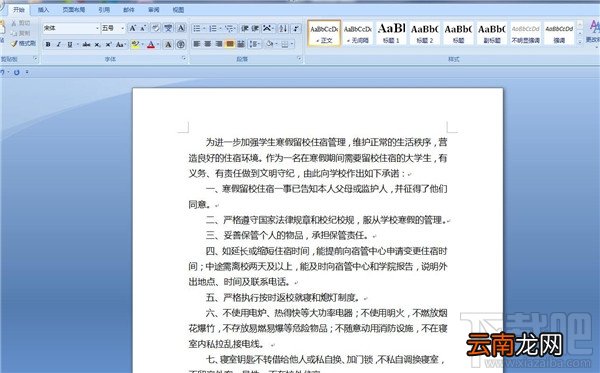
Task: Click the character border (A) icon
Action: tap(181, 28)
